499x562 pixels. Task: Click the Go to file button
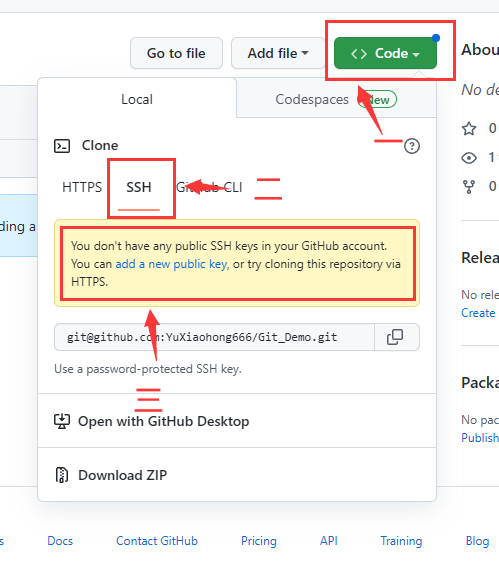coord(176,53)
